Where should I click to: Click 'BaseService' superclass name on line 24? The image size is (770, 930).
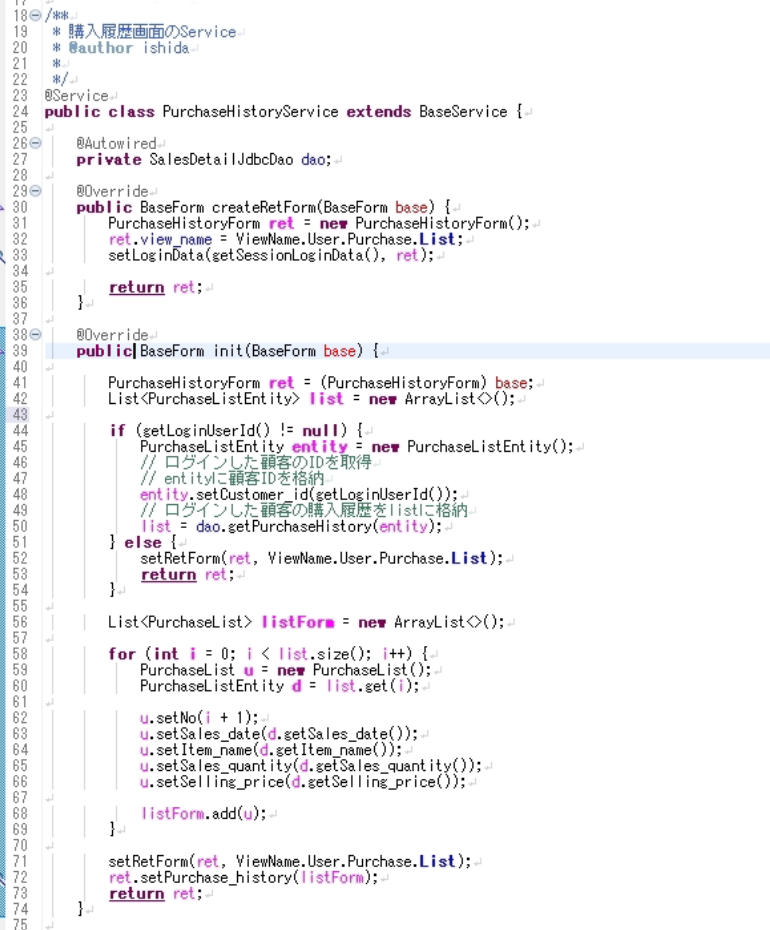(463, 112)
